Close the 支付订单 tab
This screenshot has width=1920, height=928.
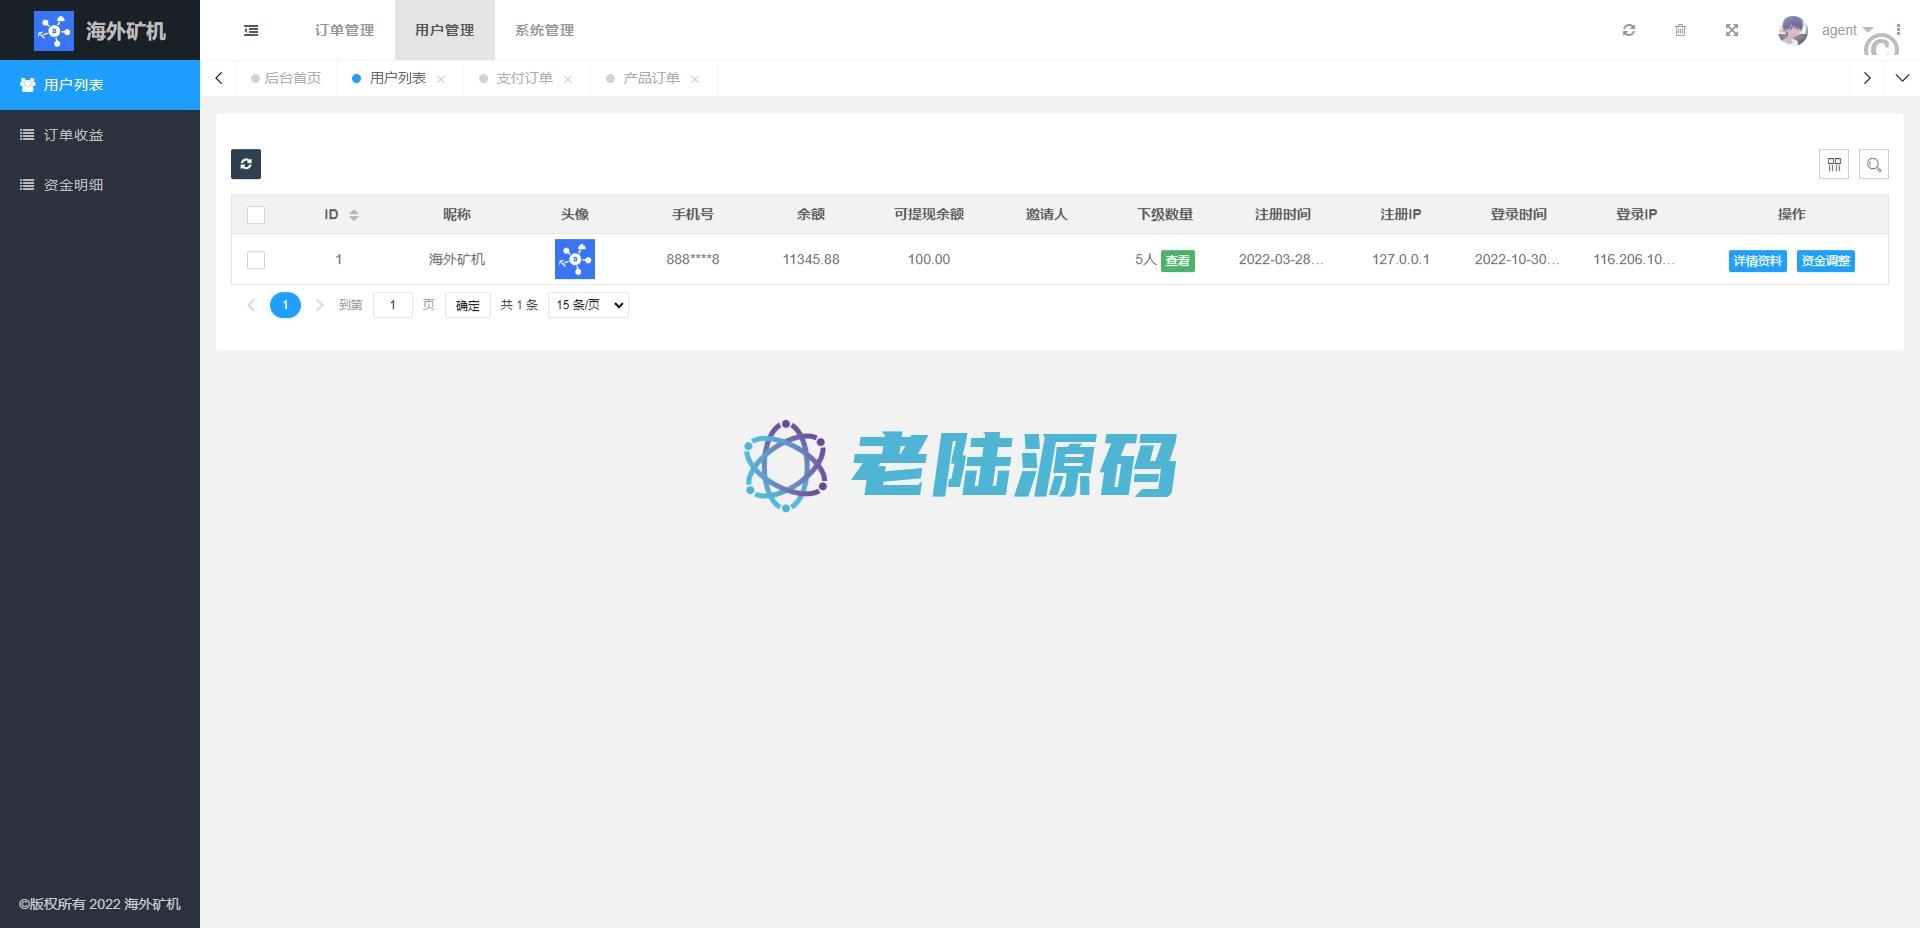coord(568,79)
